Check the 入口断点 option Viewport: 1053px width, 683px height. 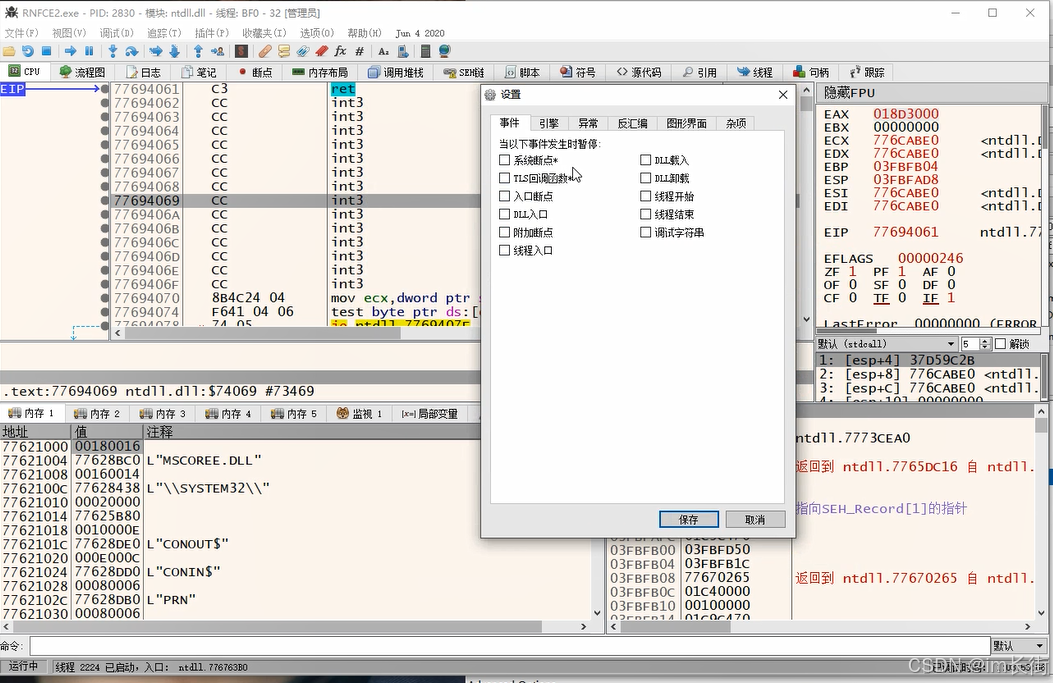click(x=504, y=196)
